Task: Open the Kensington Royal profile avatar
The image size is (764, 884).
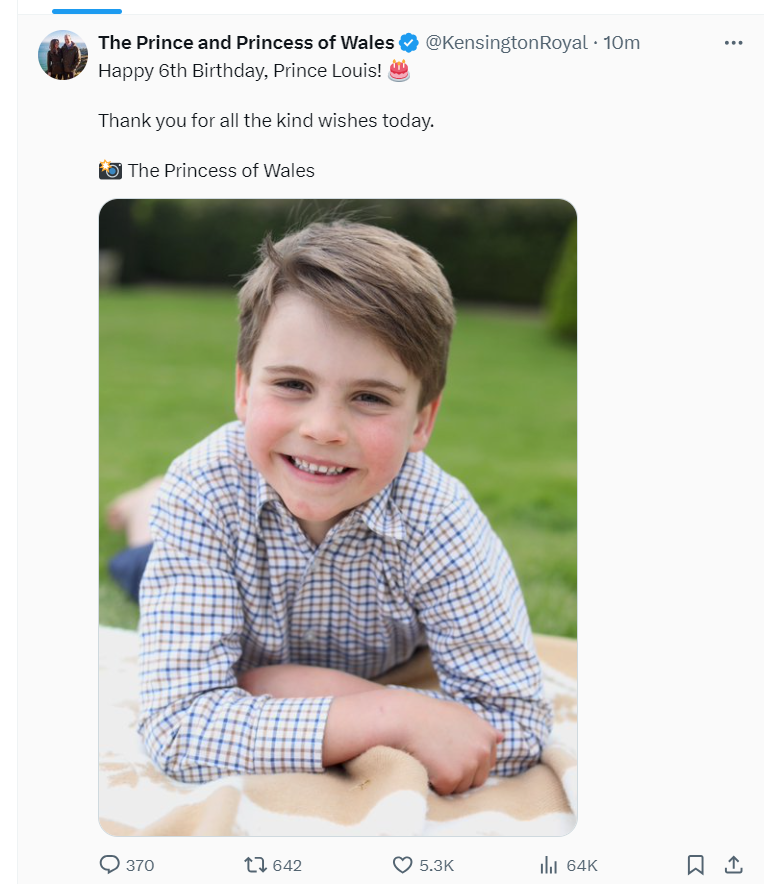Action: (63, 55)
